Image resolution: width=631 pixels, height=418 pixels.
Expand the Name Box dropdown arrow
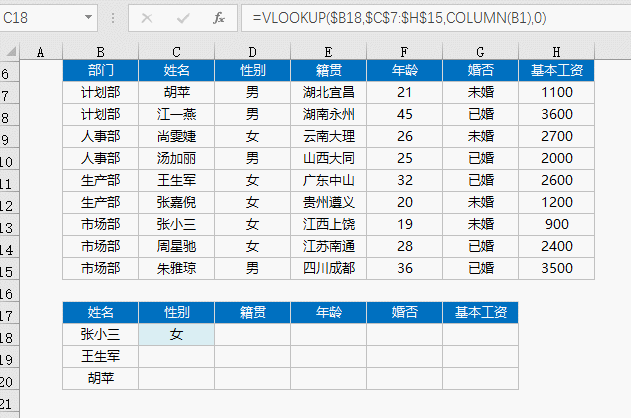tap(89, 18)
